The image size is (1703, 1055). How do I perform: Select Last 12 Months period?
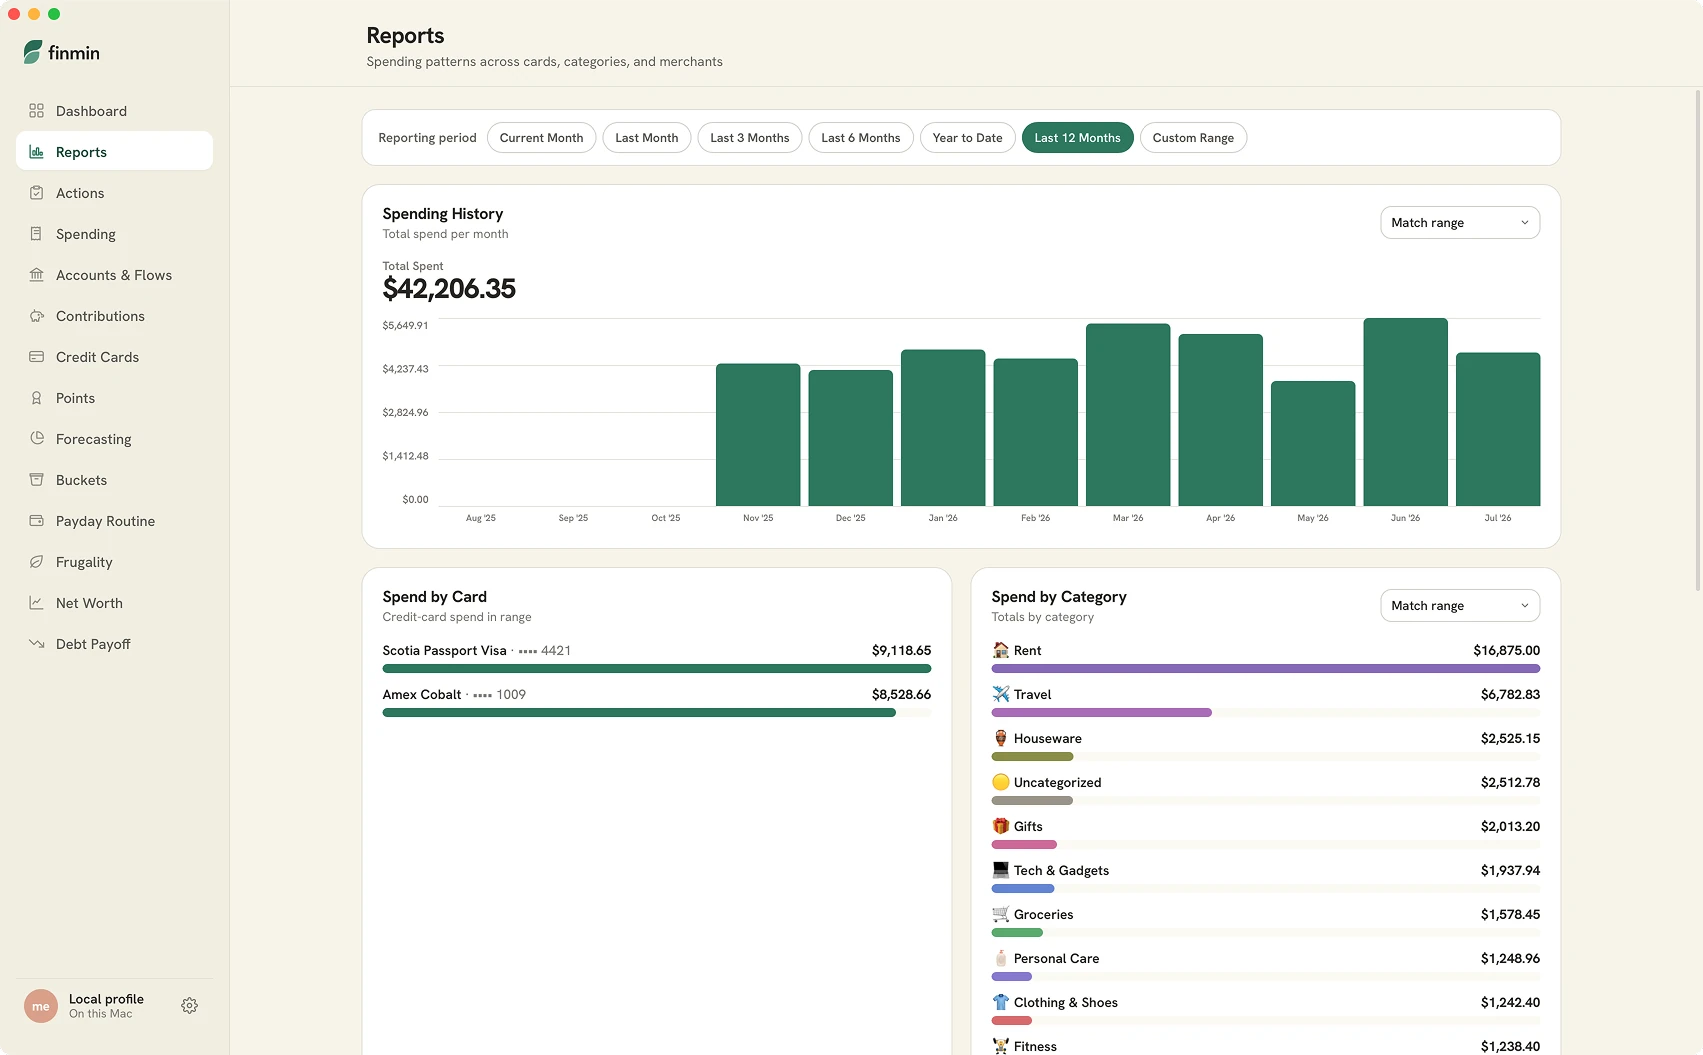point(1077,138)
